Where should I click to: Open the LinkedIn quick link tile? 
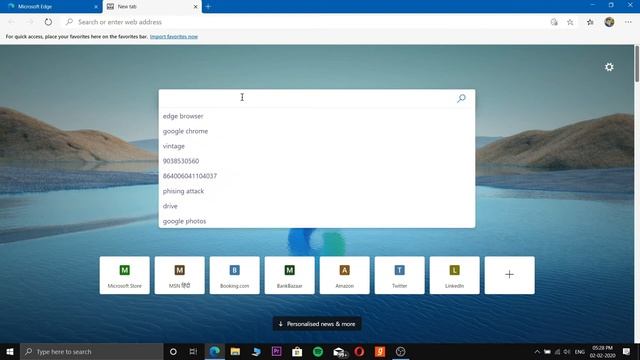click(454, 275)
